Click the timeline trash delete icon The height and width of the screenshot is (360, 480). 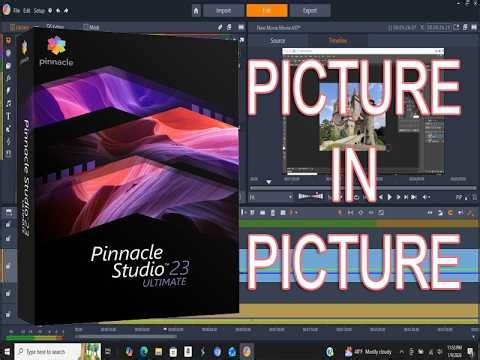(273, 212)
